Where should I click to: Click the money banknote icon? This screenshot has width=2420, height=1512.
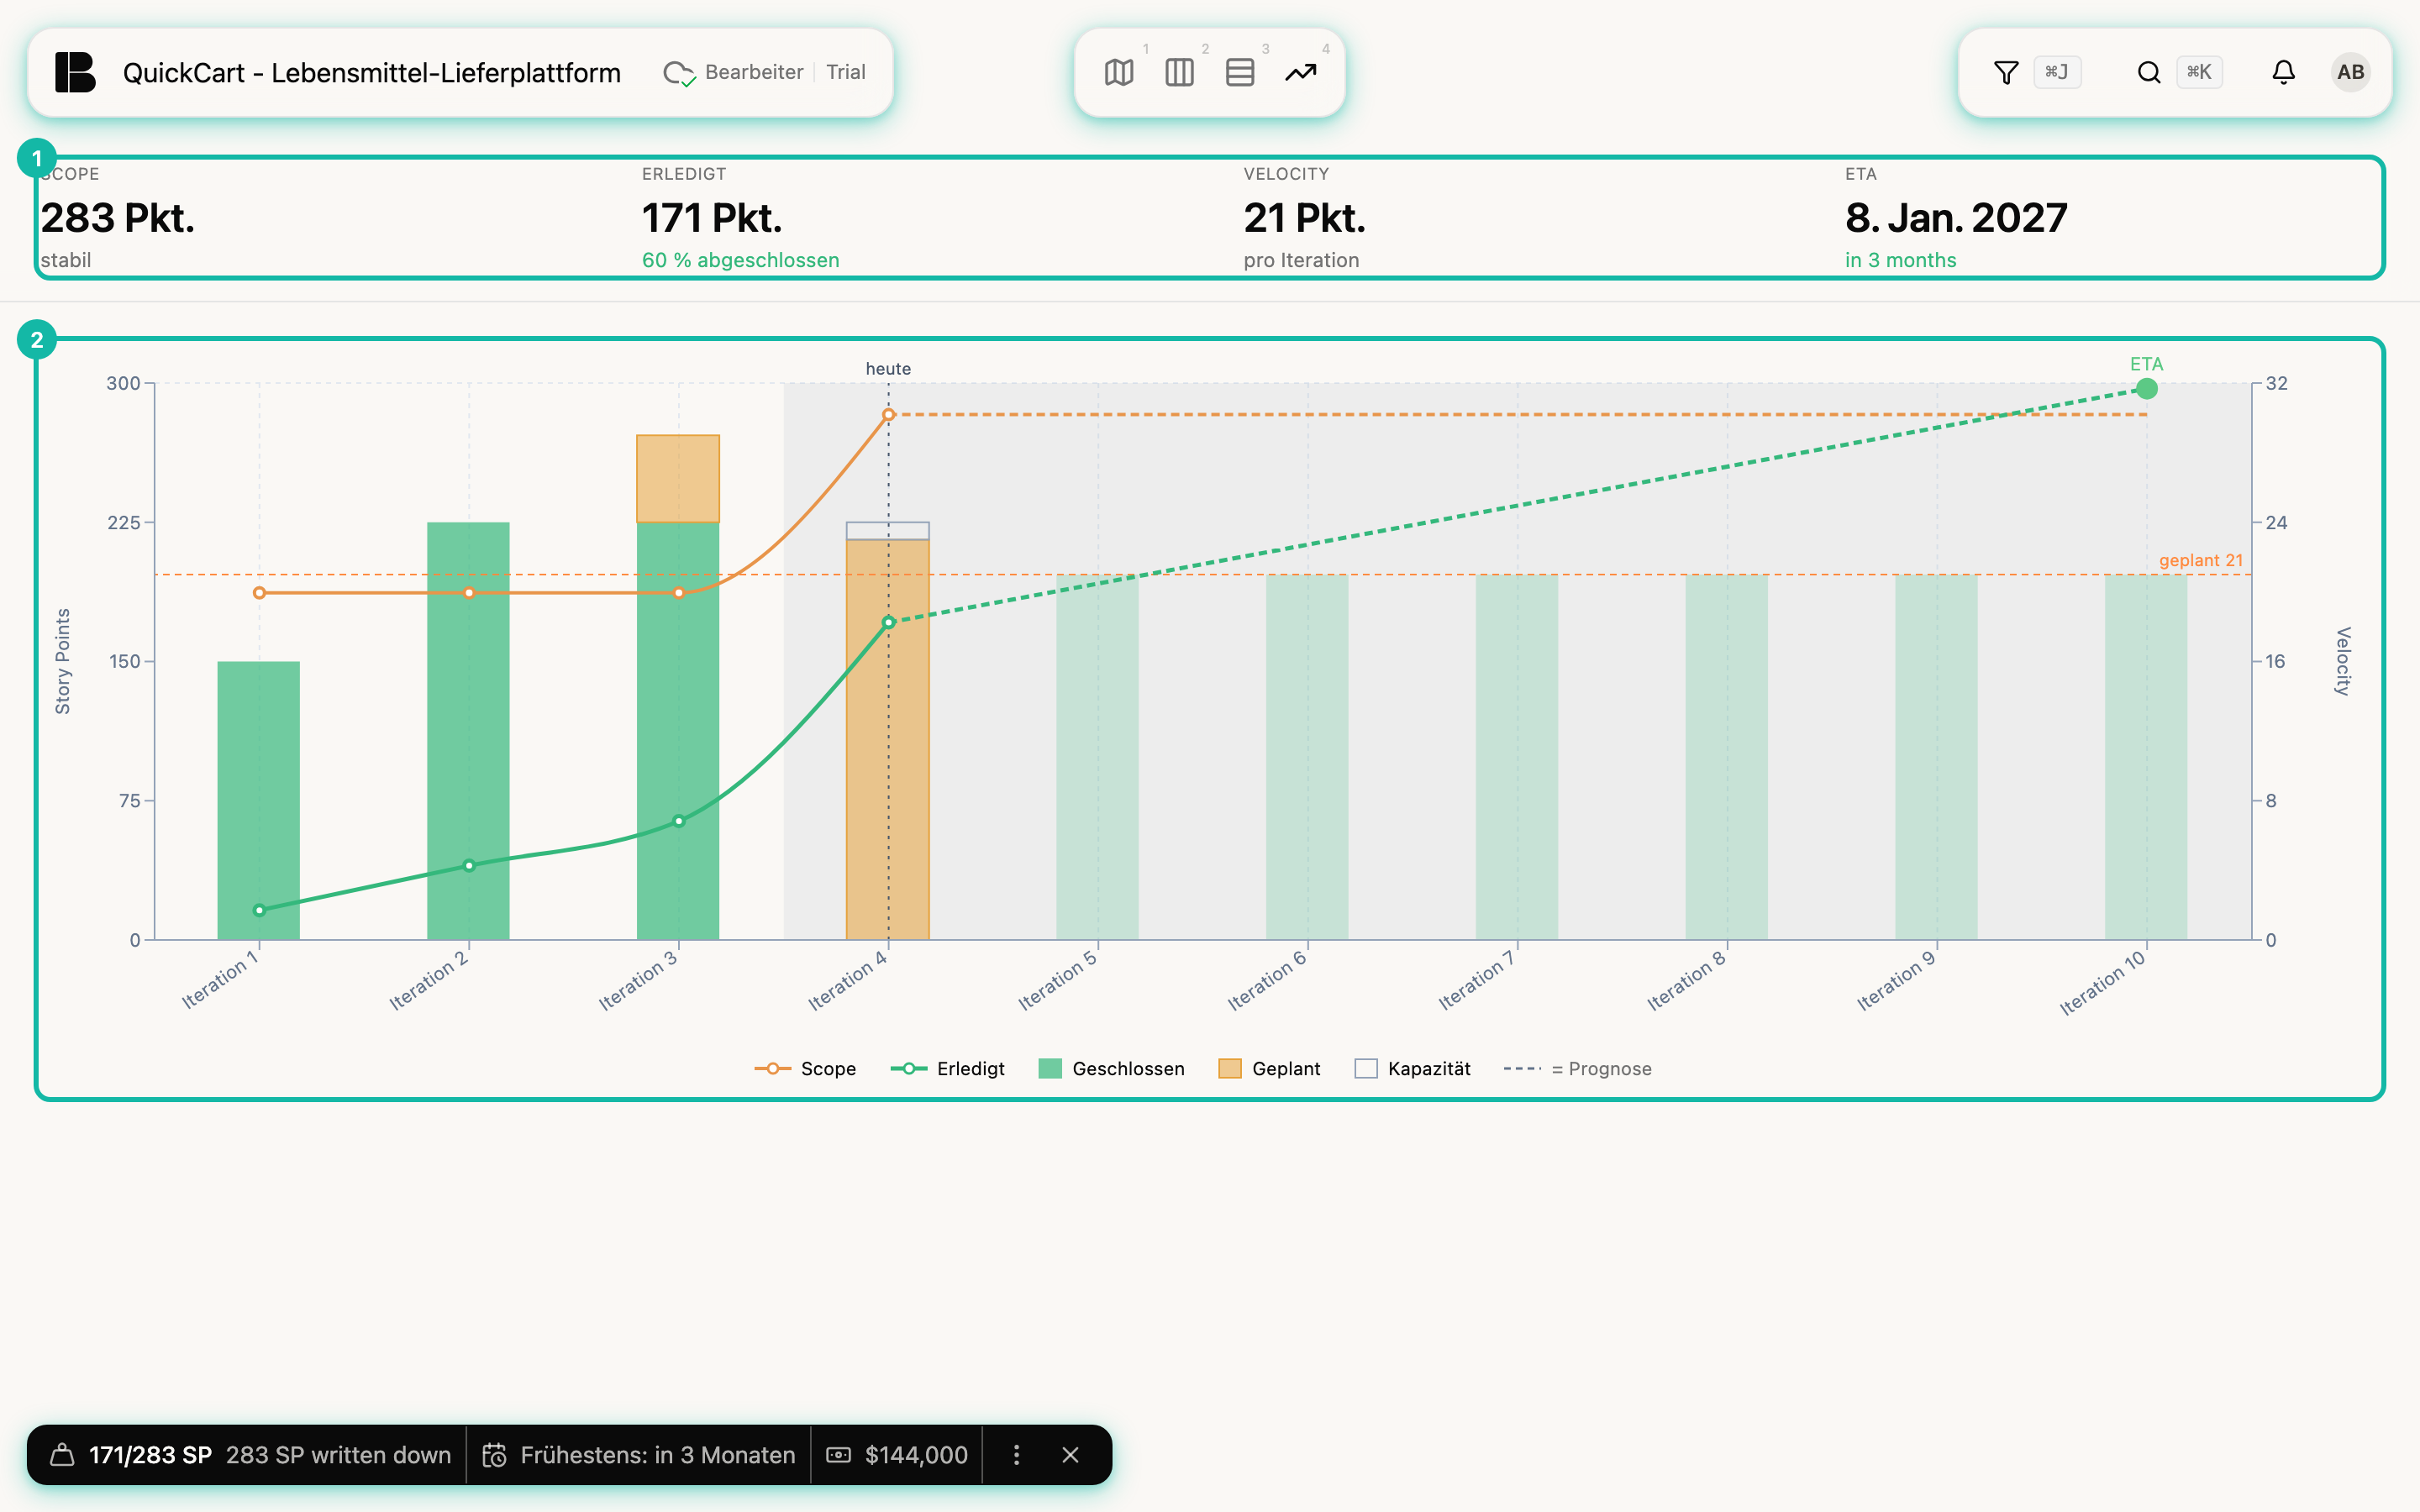pyautogui.click(x=838, y=1454)
